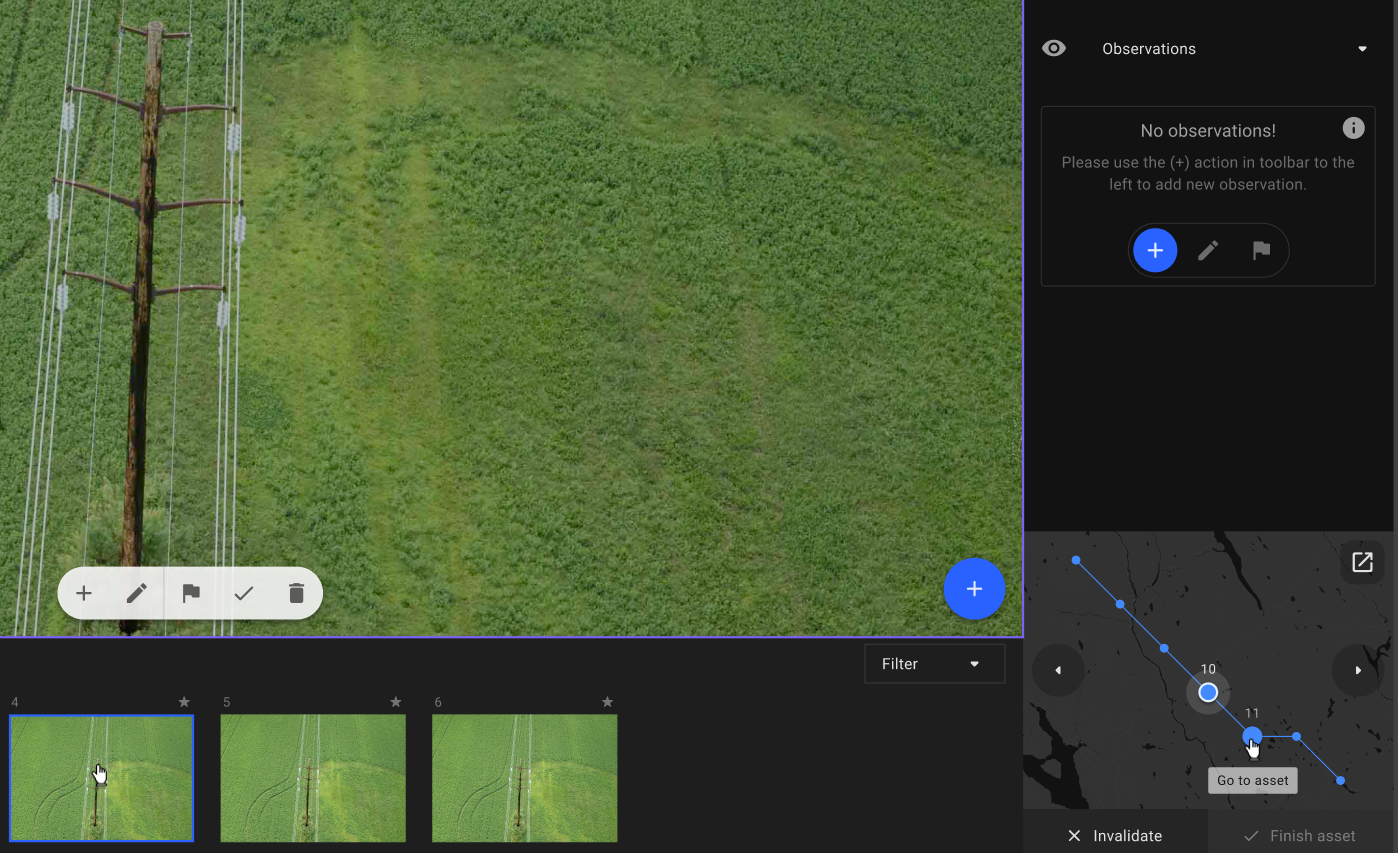The image size is (1398, 853).
Task: Star thumbnail image 5
Action: 395,702
